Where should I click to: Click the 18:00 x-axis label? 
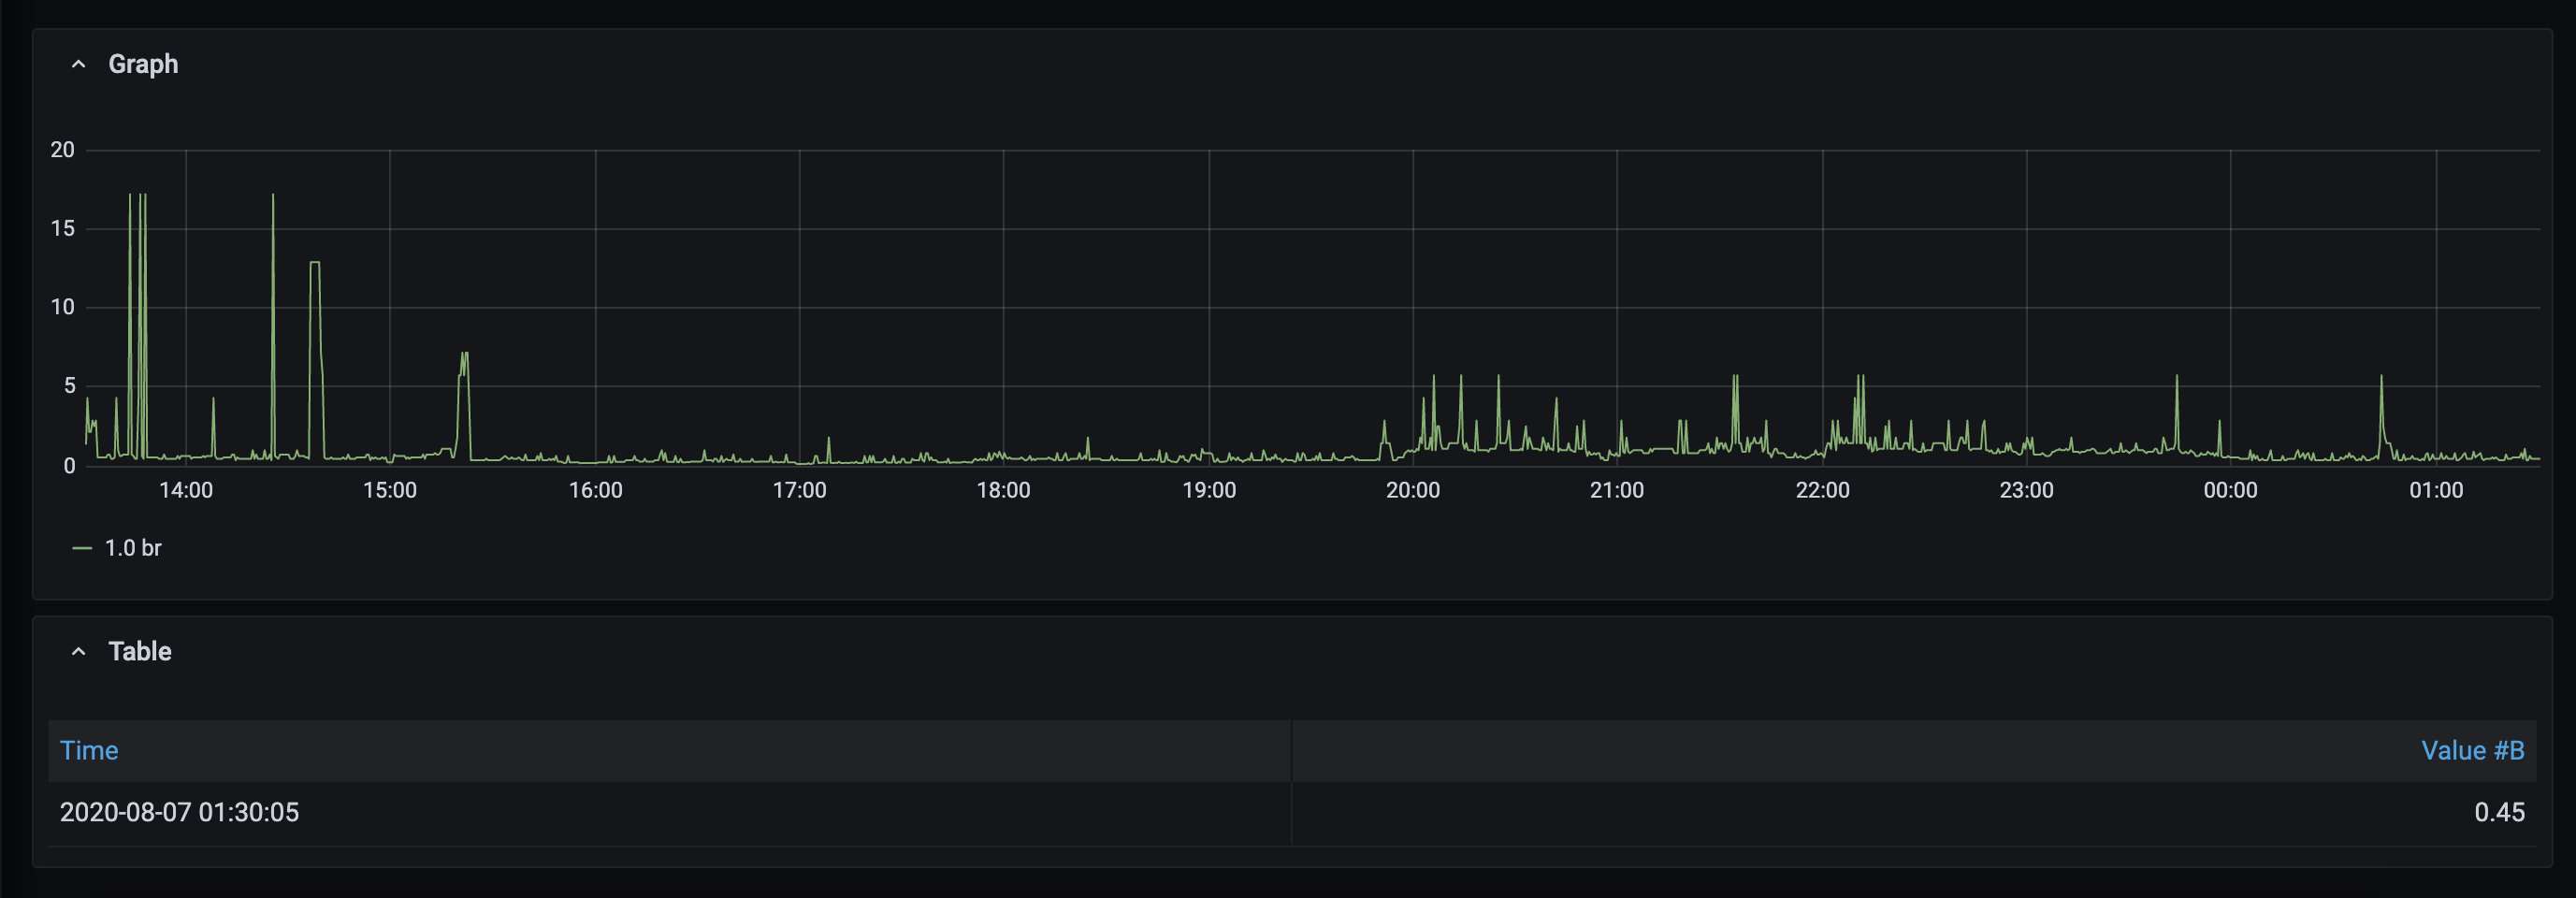click(1004, 490)
